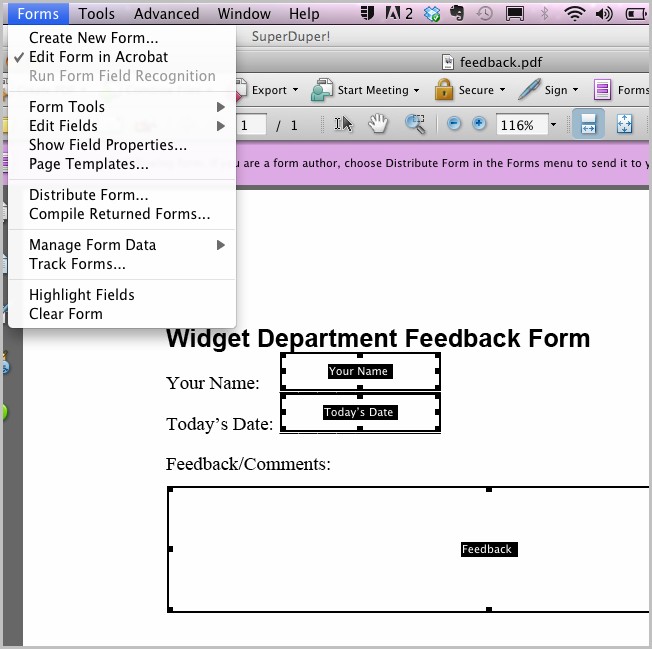Click the Feedback/Comments: label text

(x=248, y=464)
